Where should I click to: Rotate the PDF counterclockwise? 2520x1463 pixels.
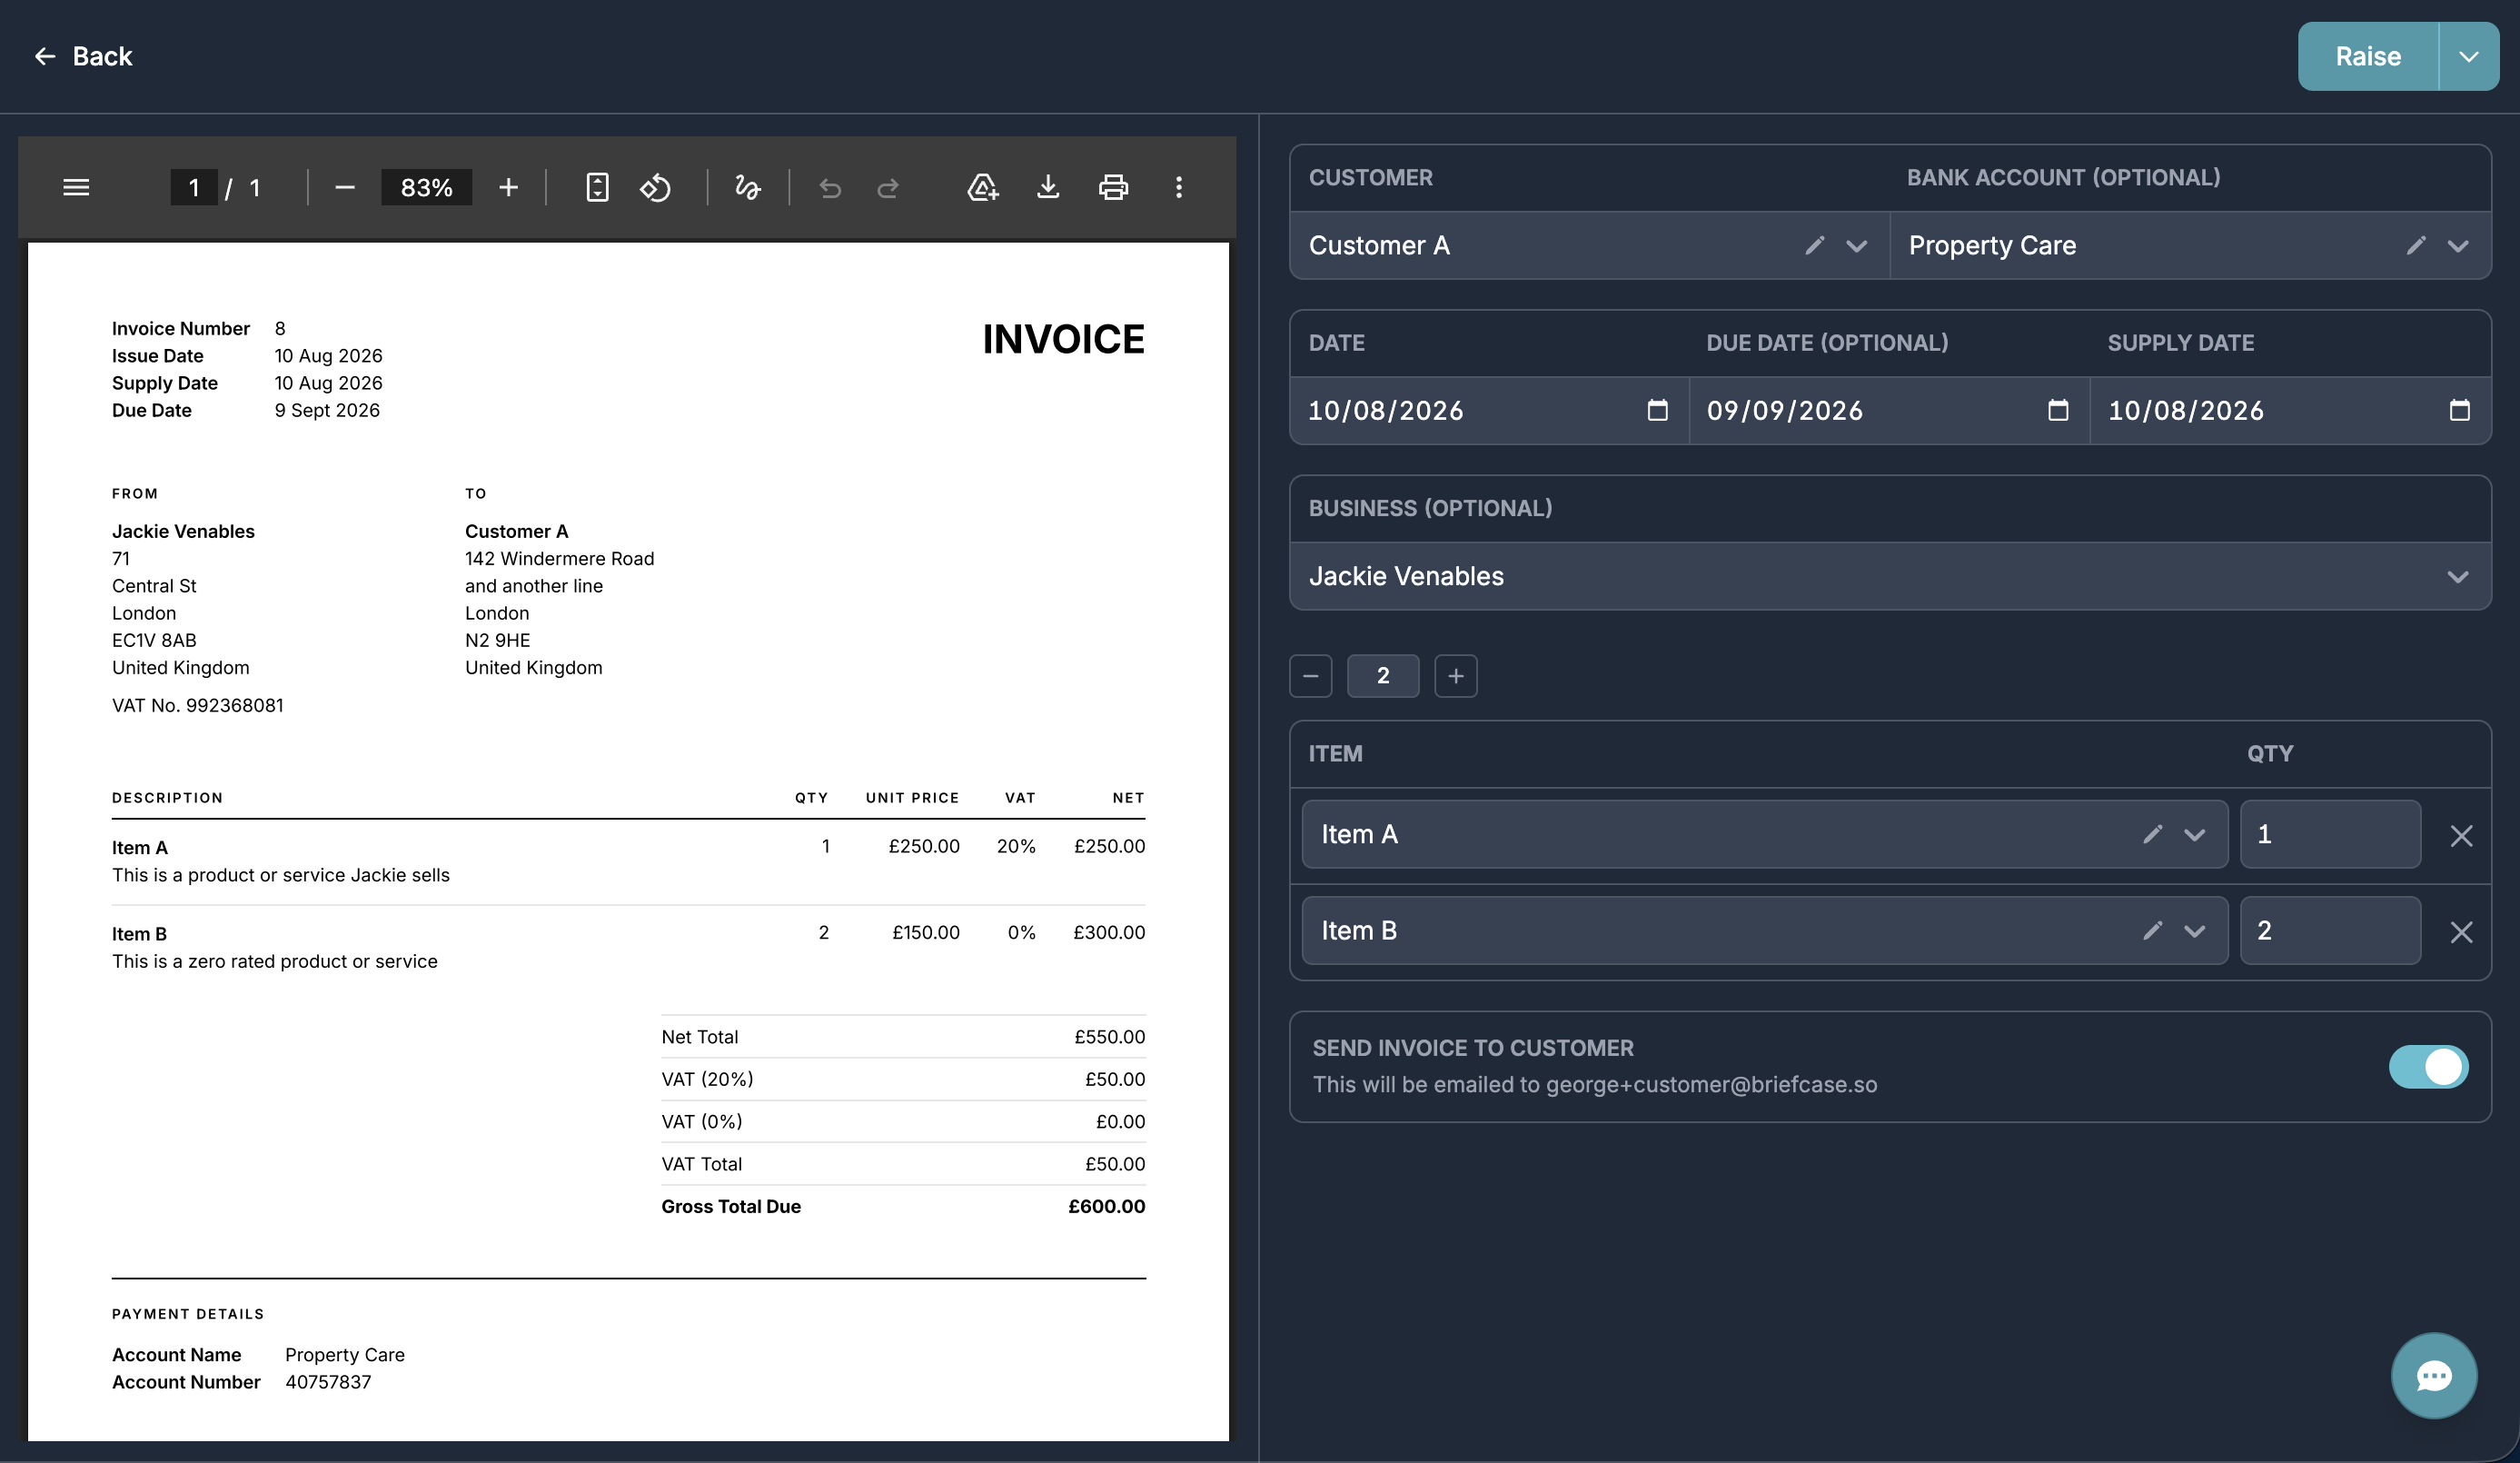pyautogui.click(x=656, y=187)
